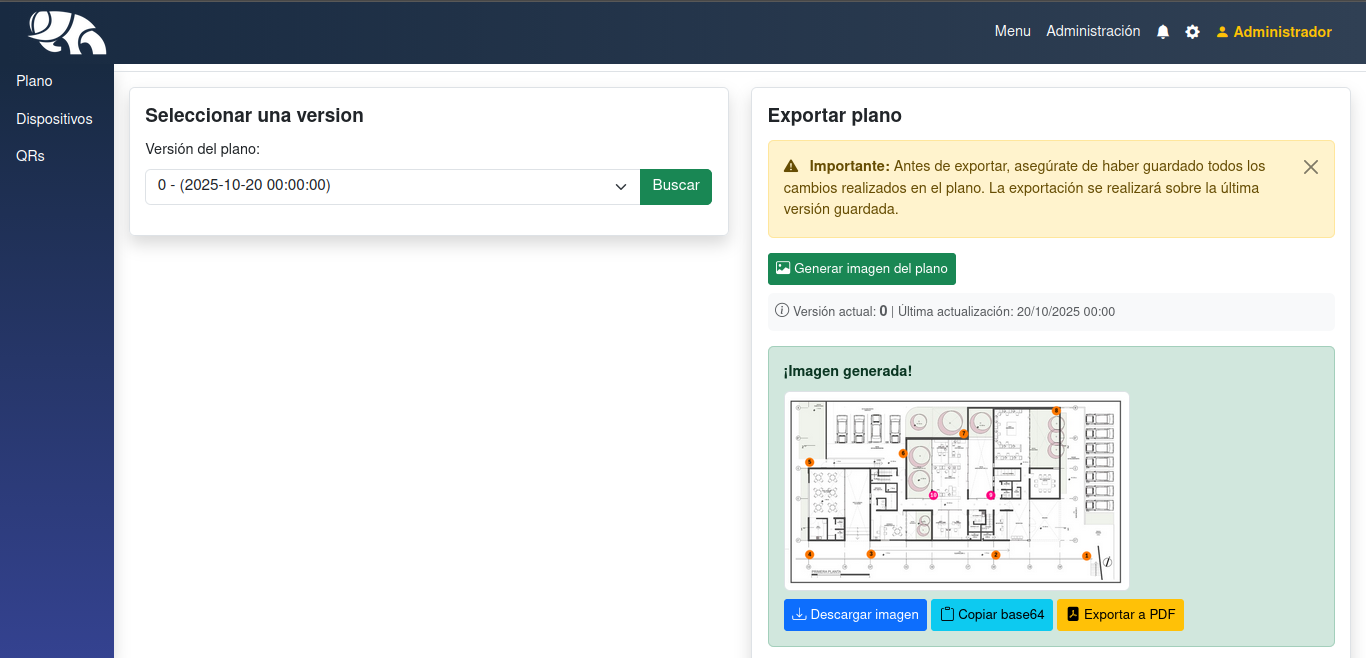Open the Administrador user menu
1366x658 pixels.
pos(1274,32)
